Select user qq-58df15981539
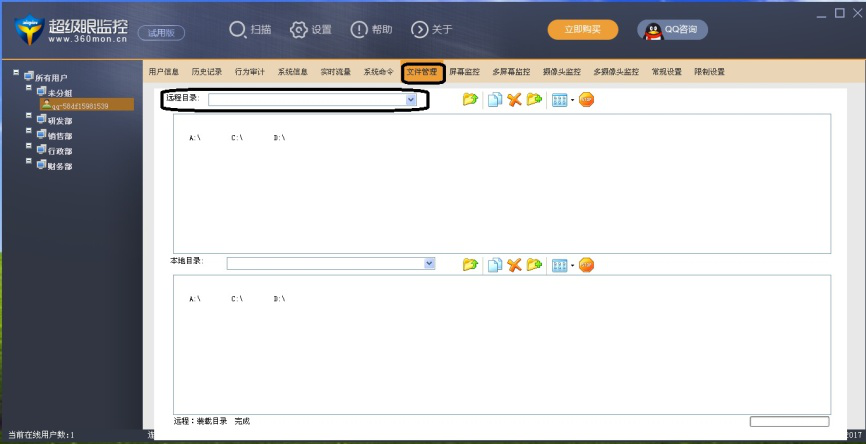The image size is (866, 444). [x=87, y=105]
